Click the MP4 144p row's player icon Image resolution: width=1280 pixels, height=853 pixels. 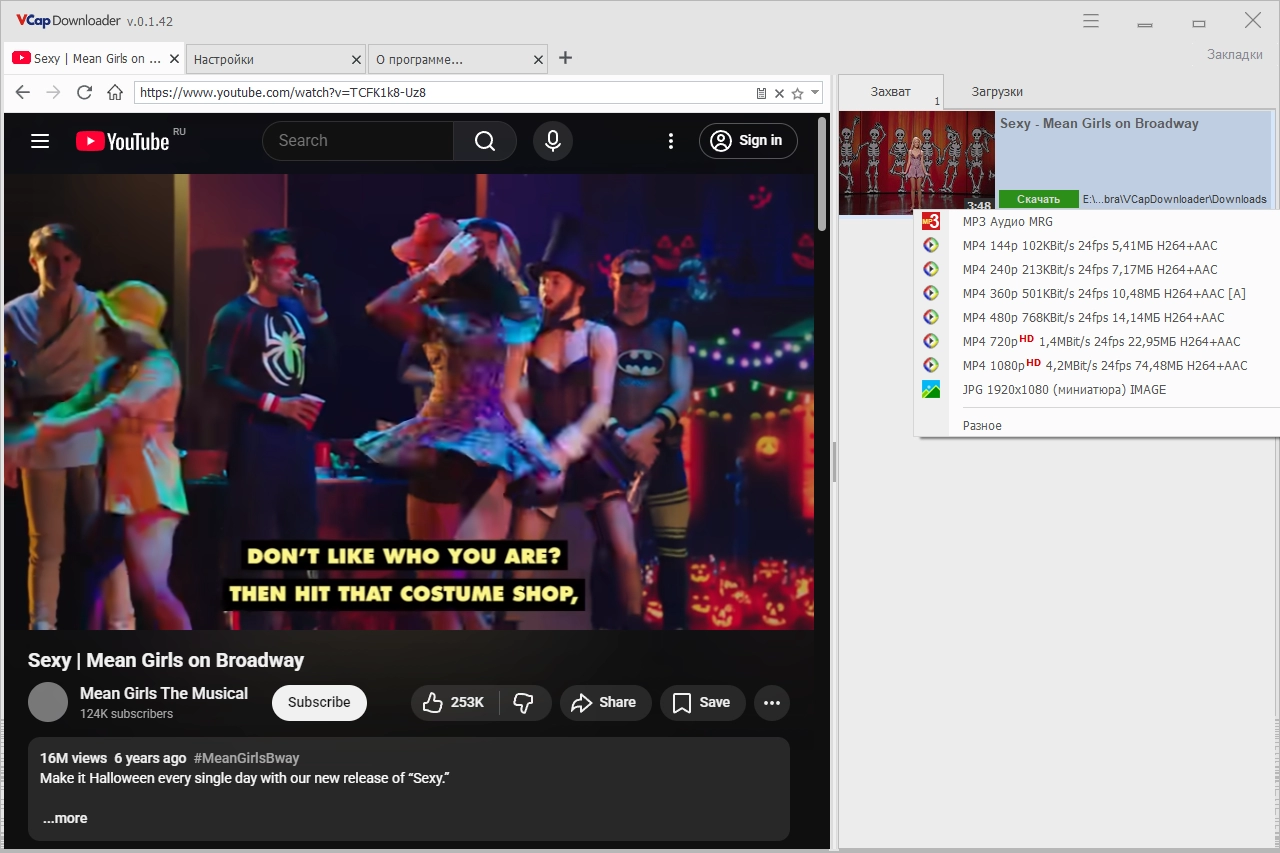tap(931, 246)
